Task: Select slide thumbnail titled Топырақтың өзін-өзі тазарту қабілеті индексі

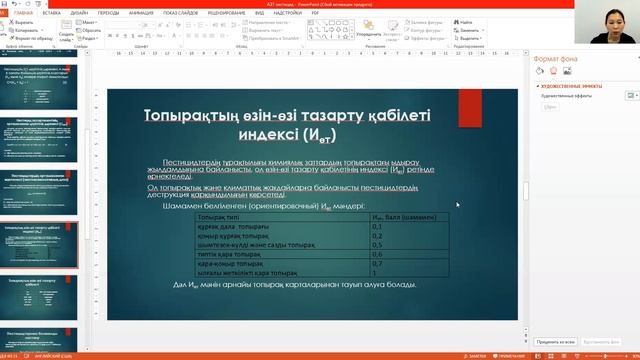Action: pyautogui.click(x=39, y=245)
